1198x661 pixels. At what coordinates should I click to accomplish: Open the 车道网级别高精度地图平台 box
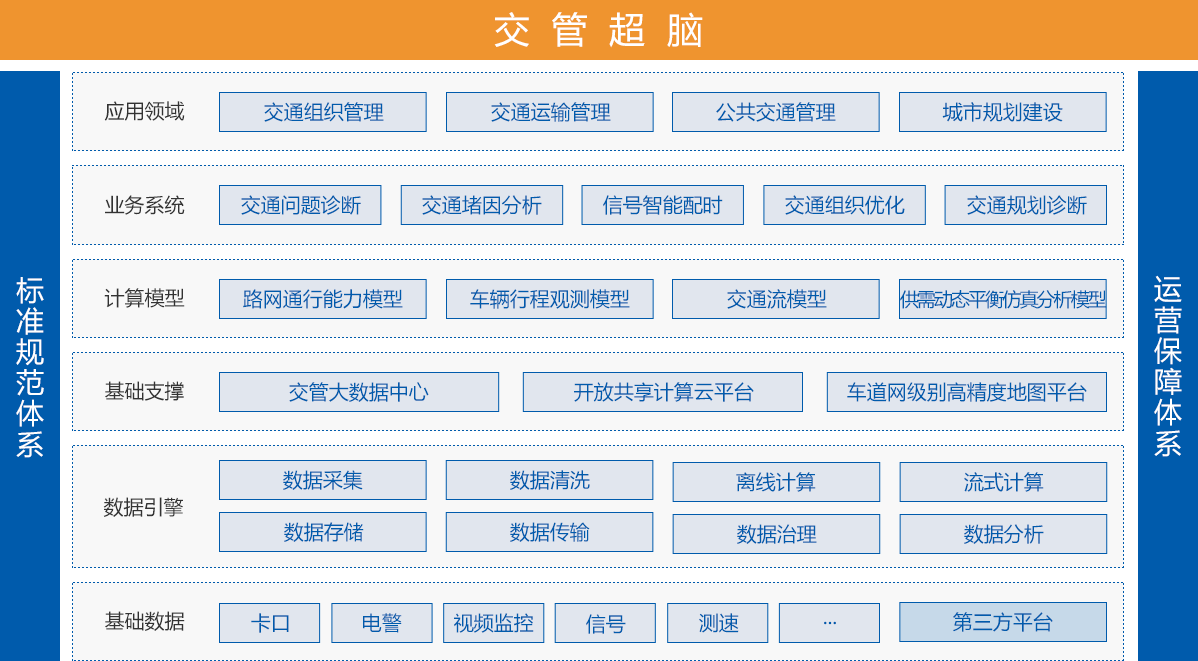[966, 392]
